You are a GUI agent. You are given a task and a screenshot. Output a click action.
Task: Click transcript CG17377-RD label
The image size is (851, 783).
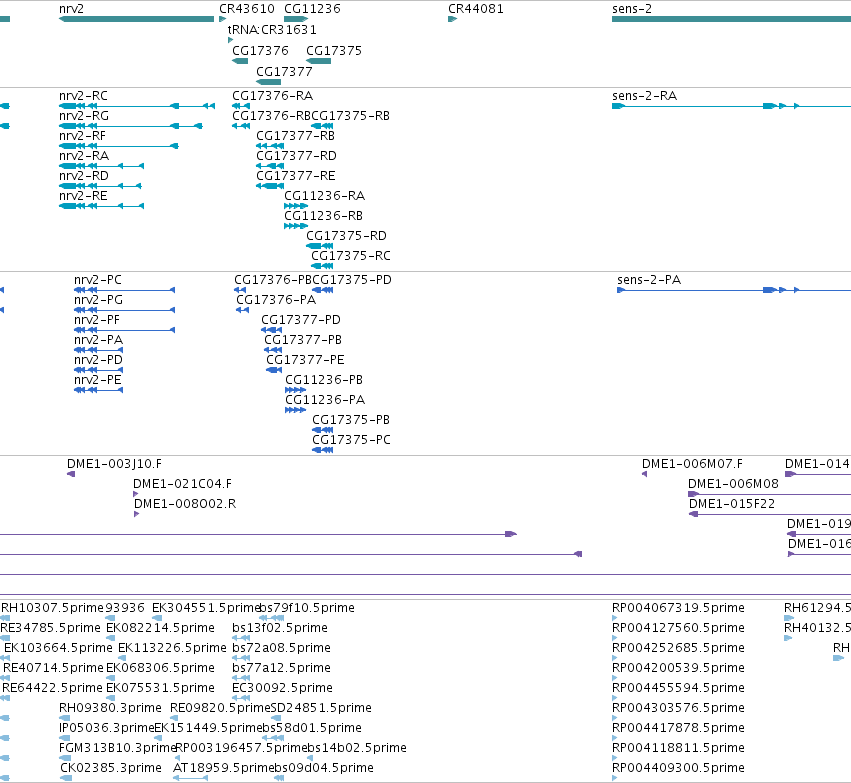point(296,156)
